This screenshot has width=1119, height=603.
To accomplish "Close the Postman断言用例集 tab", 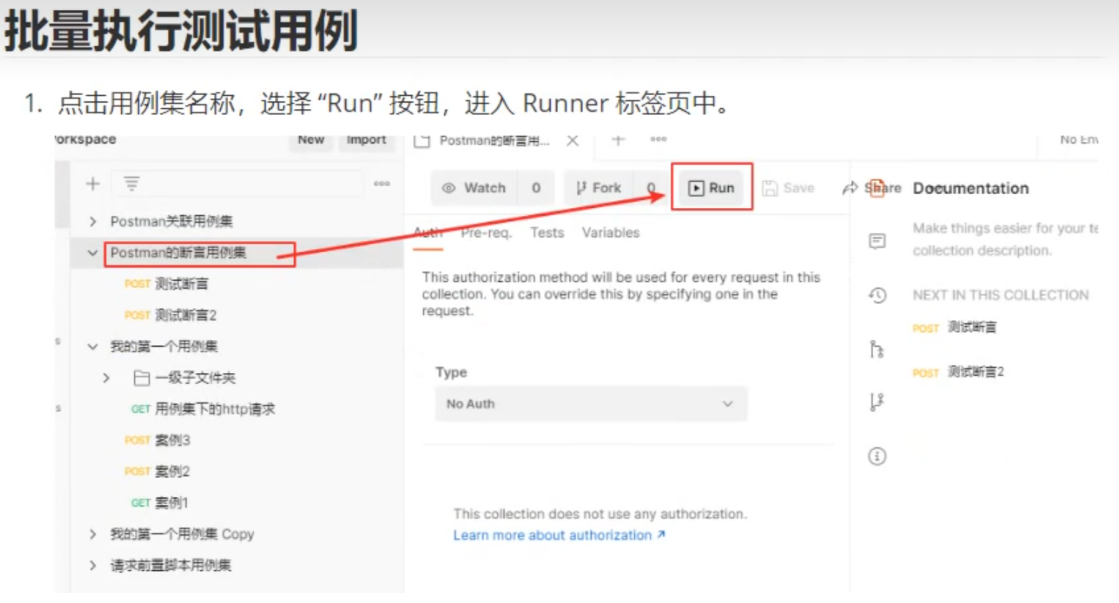I will click(x=572, y=141).
